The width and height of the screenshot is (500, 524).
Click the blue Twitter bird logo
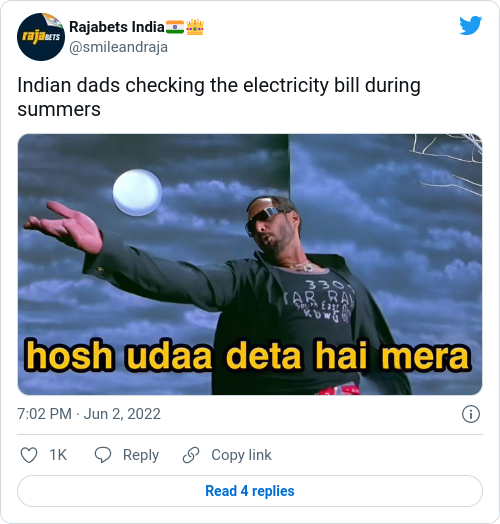(470, 25)
